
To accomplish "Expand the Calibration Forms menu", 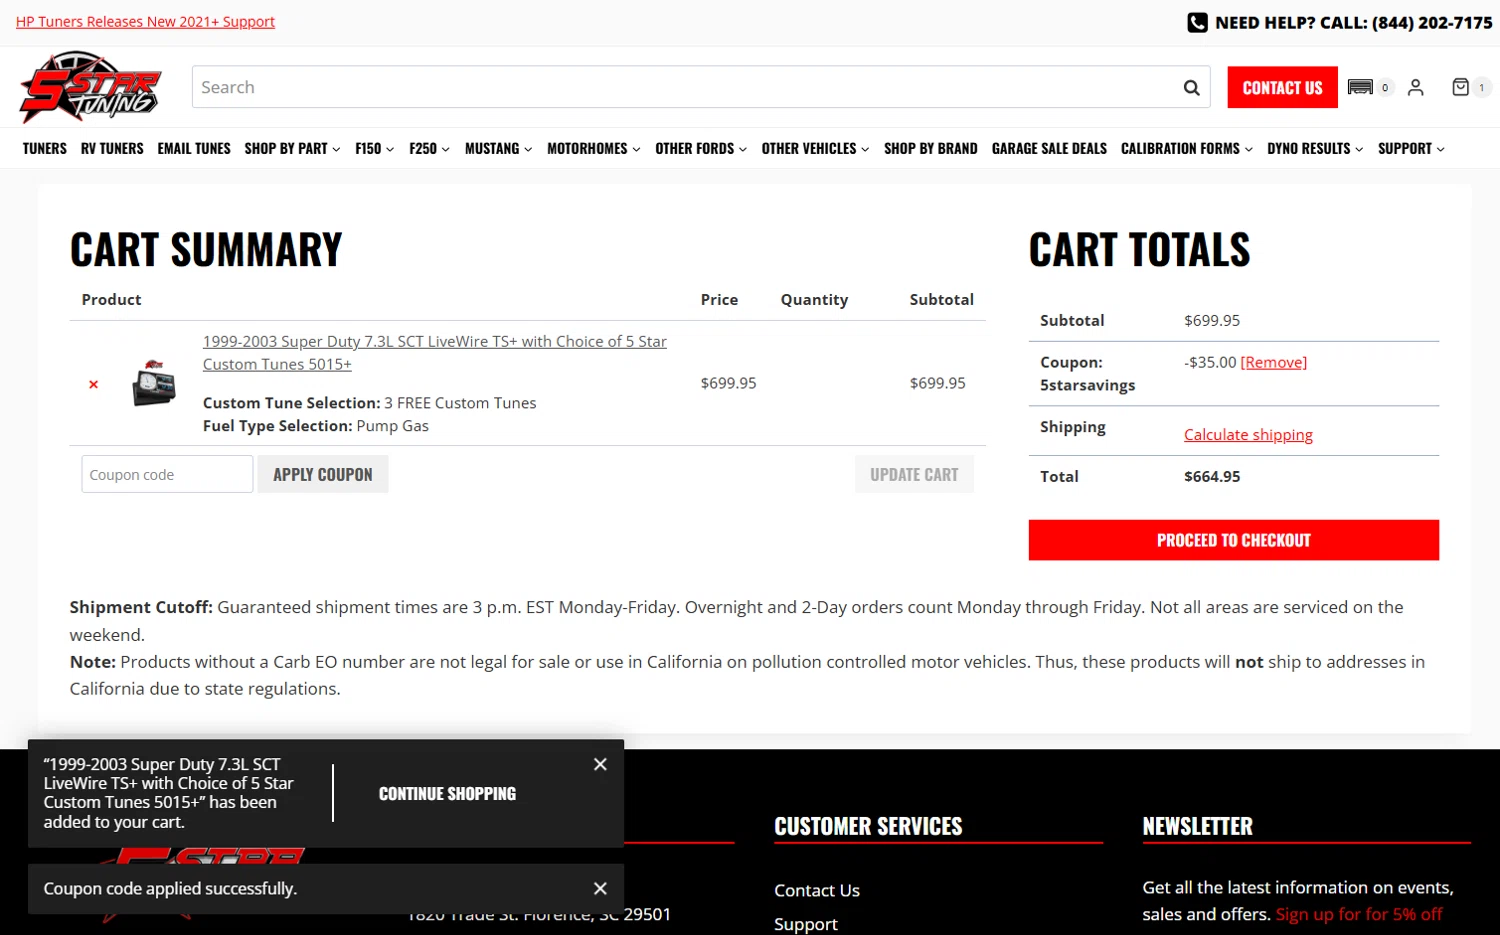I will pos(1186,148).
